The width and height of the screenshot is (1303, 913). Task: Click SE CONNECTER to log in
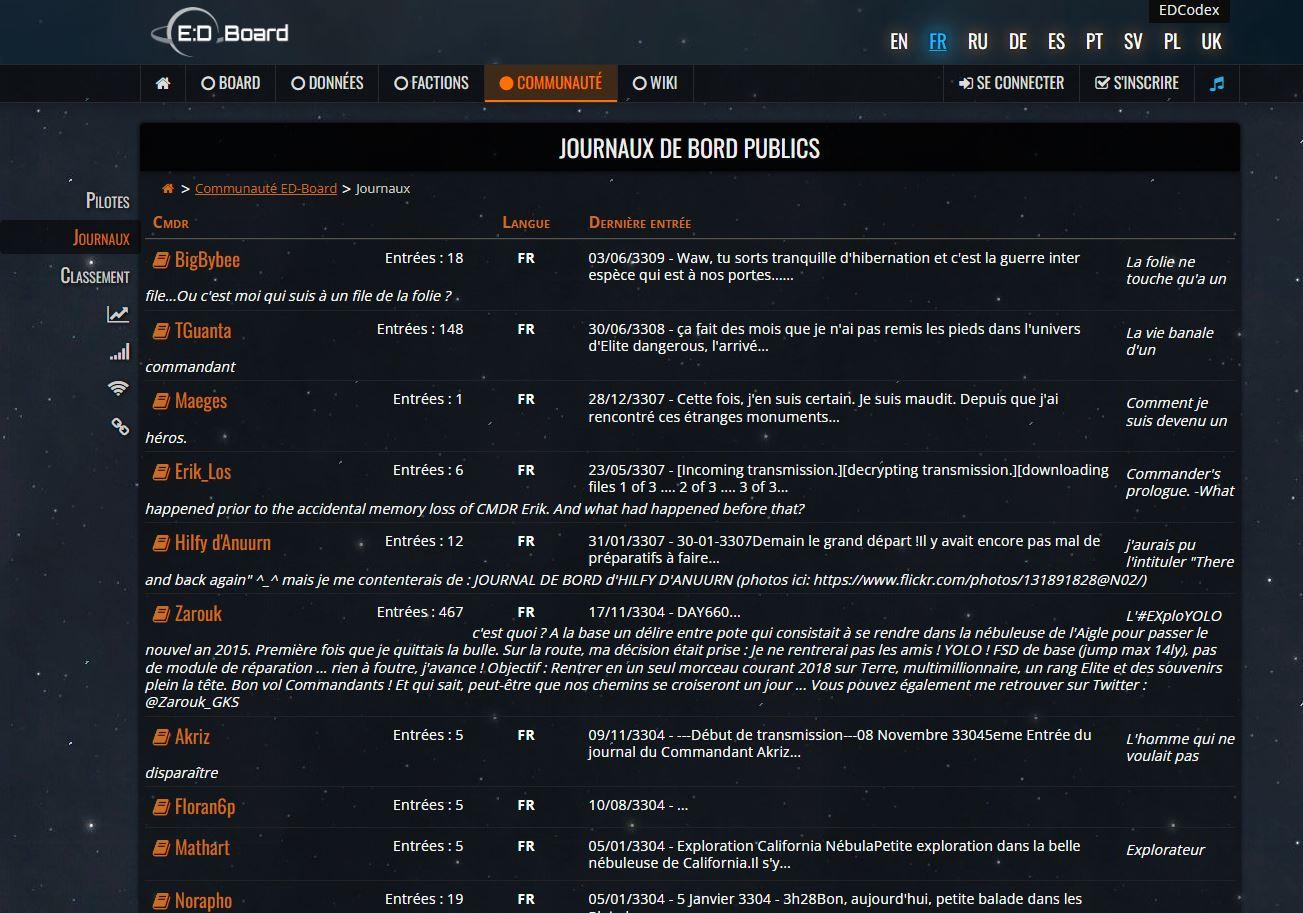coord(1012,83)
